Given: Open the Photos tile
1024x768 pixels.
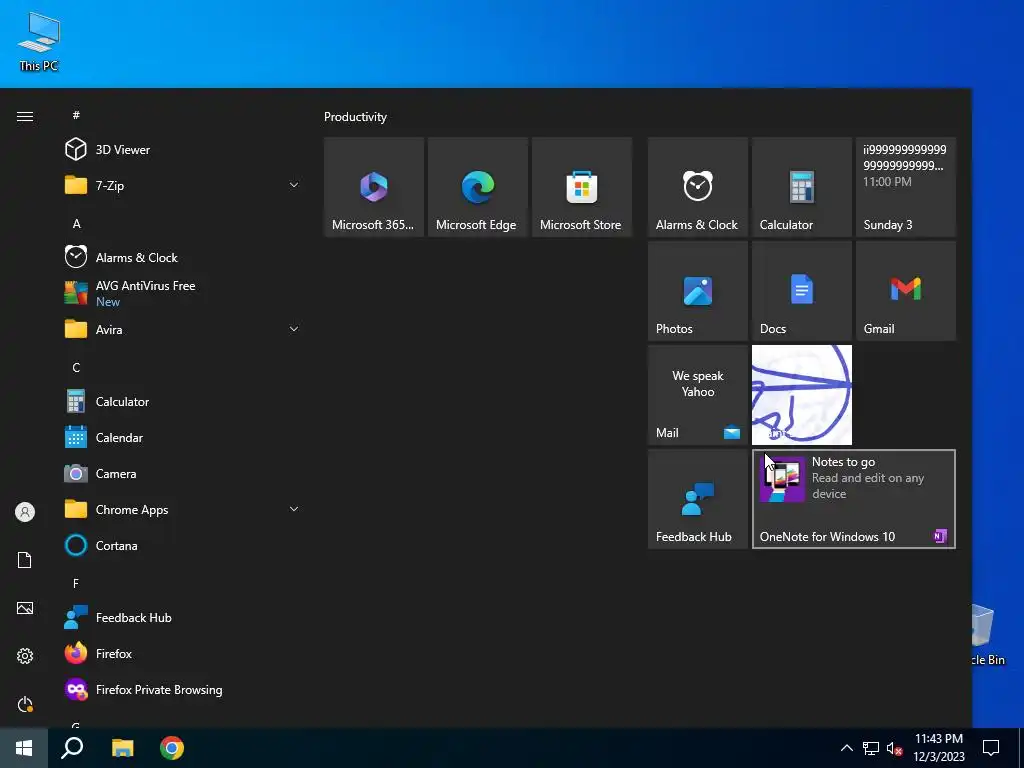Looking at the screenshot, I should point(697,291).
